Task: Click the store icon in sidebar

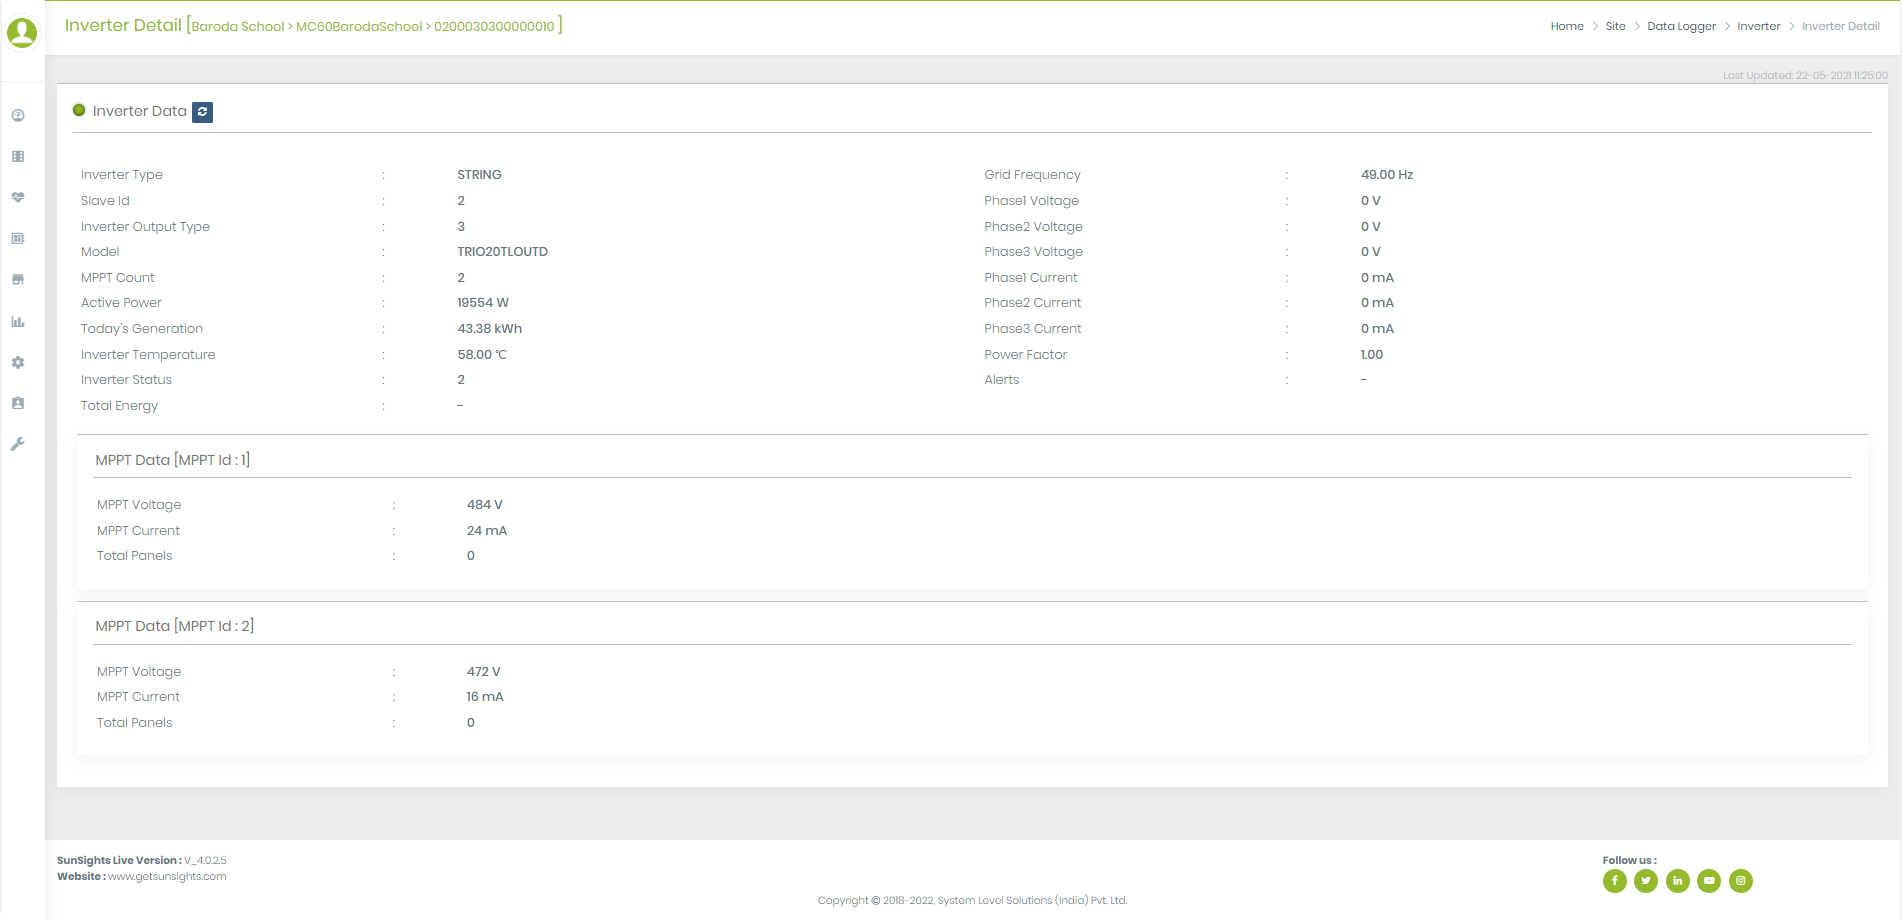Action: (x=18, y=280)
